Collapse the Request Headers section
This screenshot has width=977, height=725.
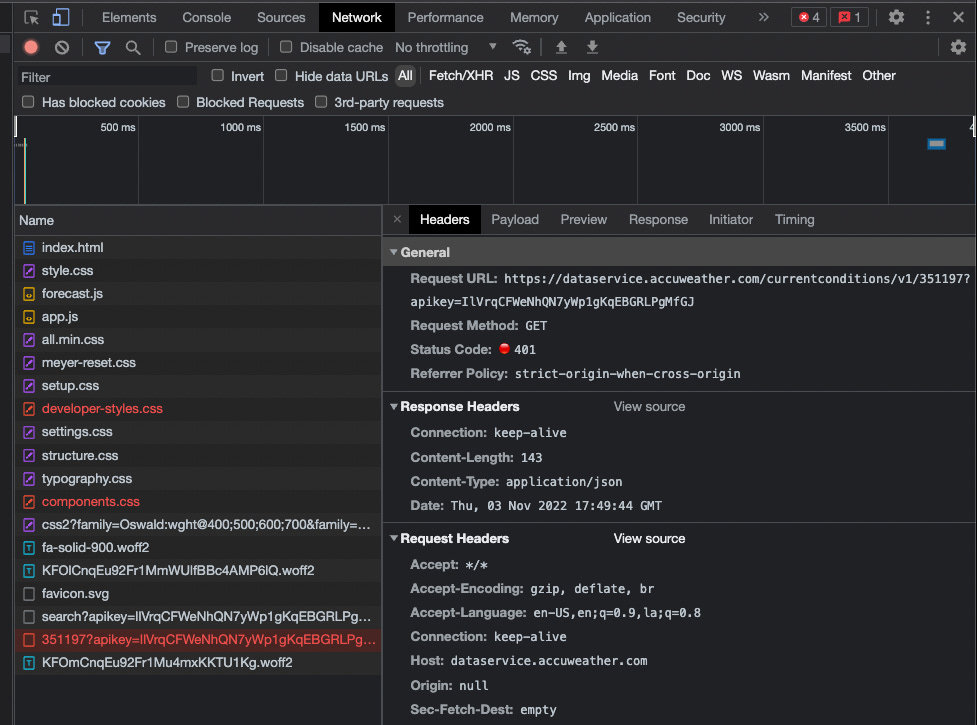(393, 538)
